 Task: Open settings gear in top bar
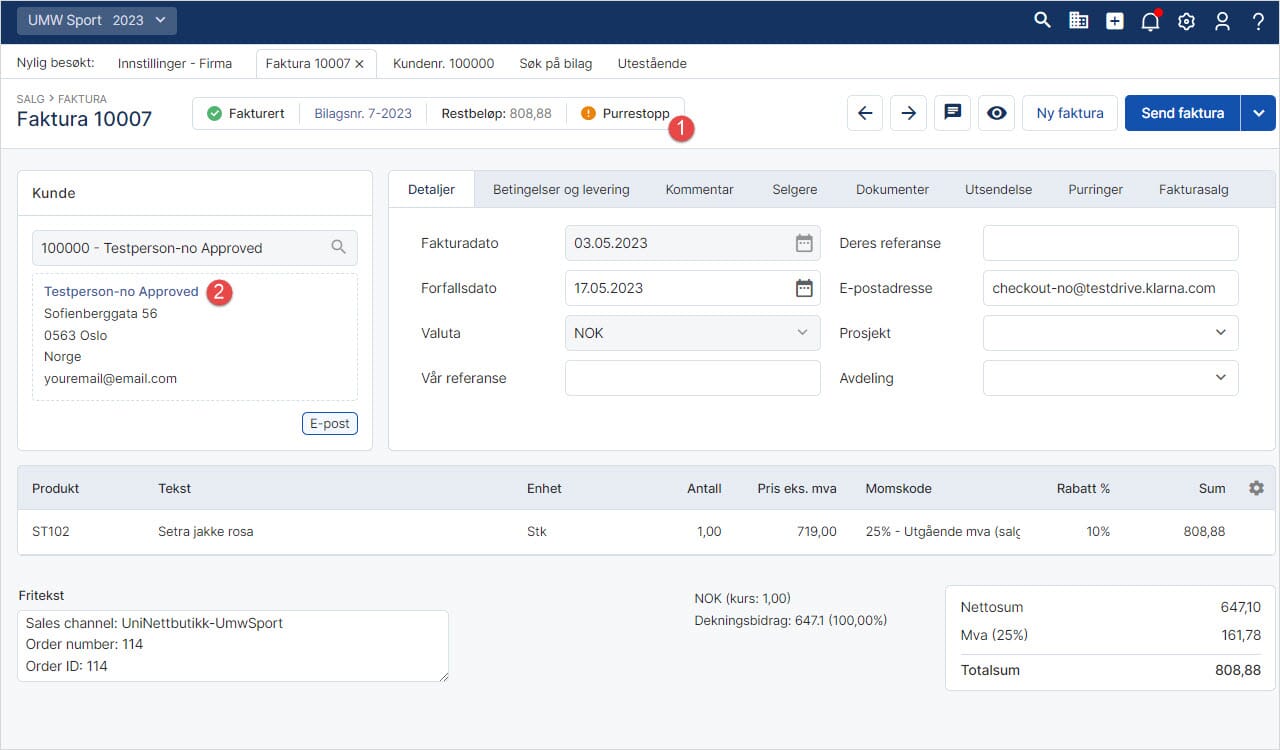(1186, 21)
